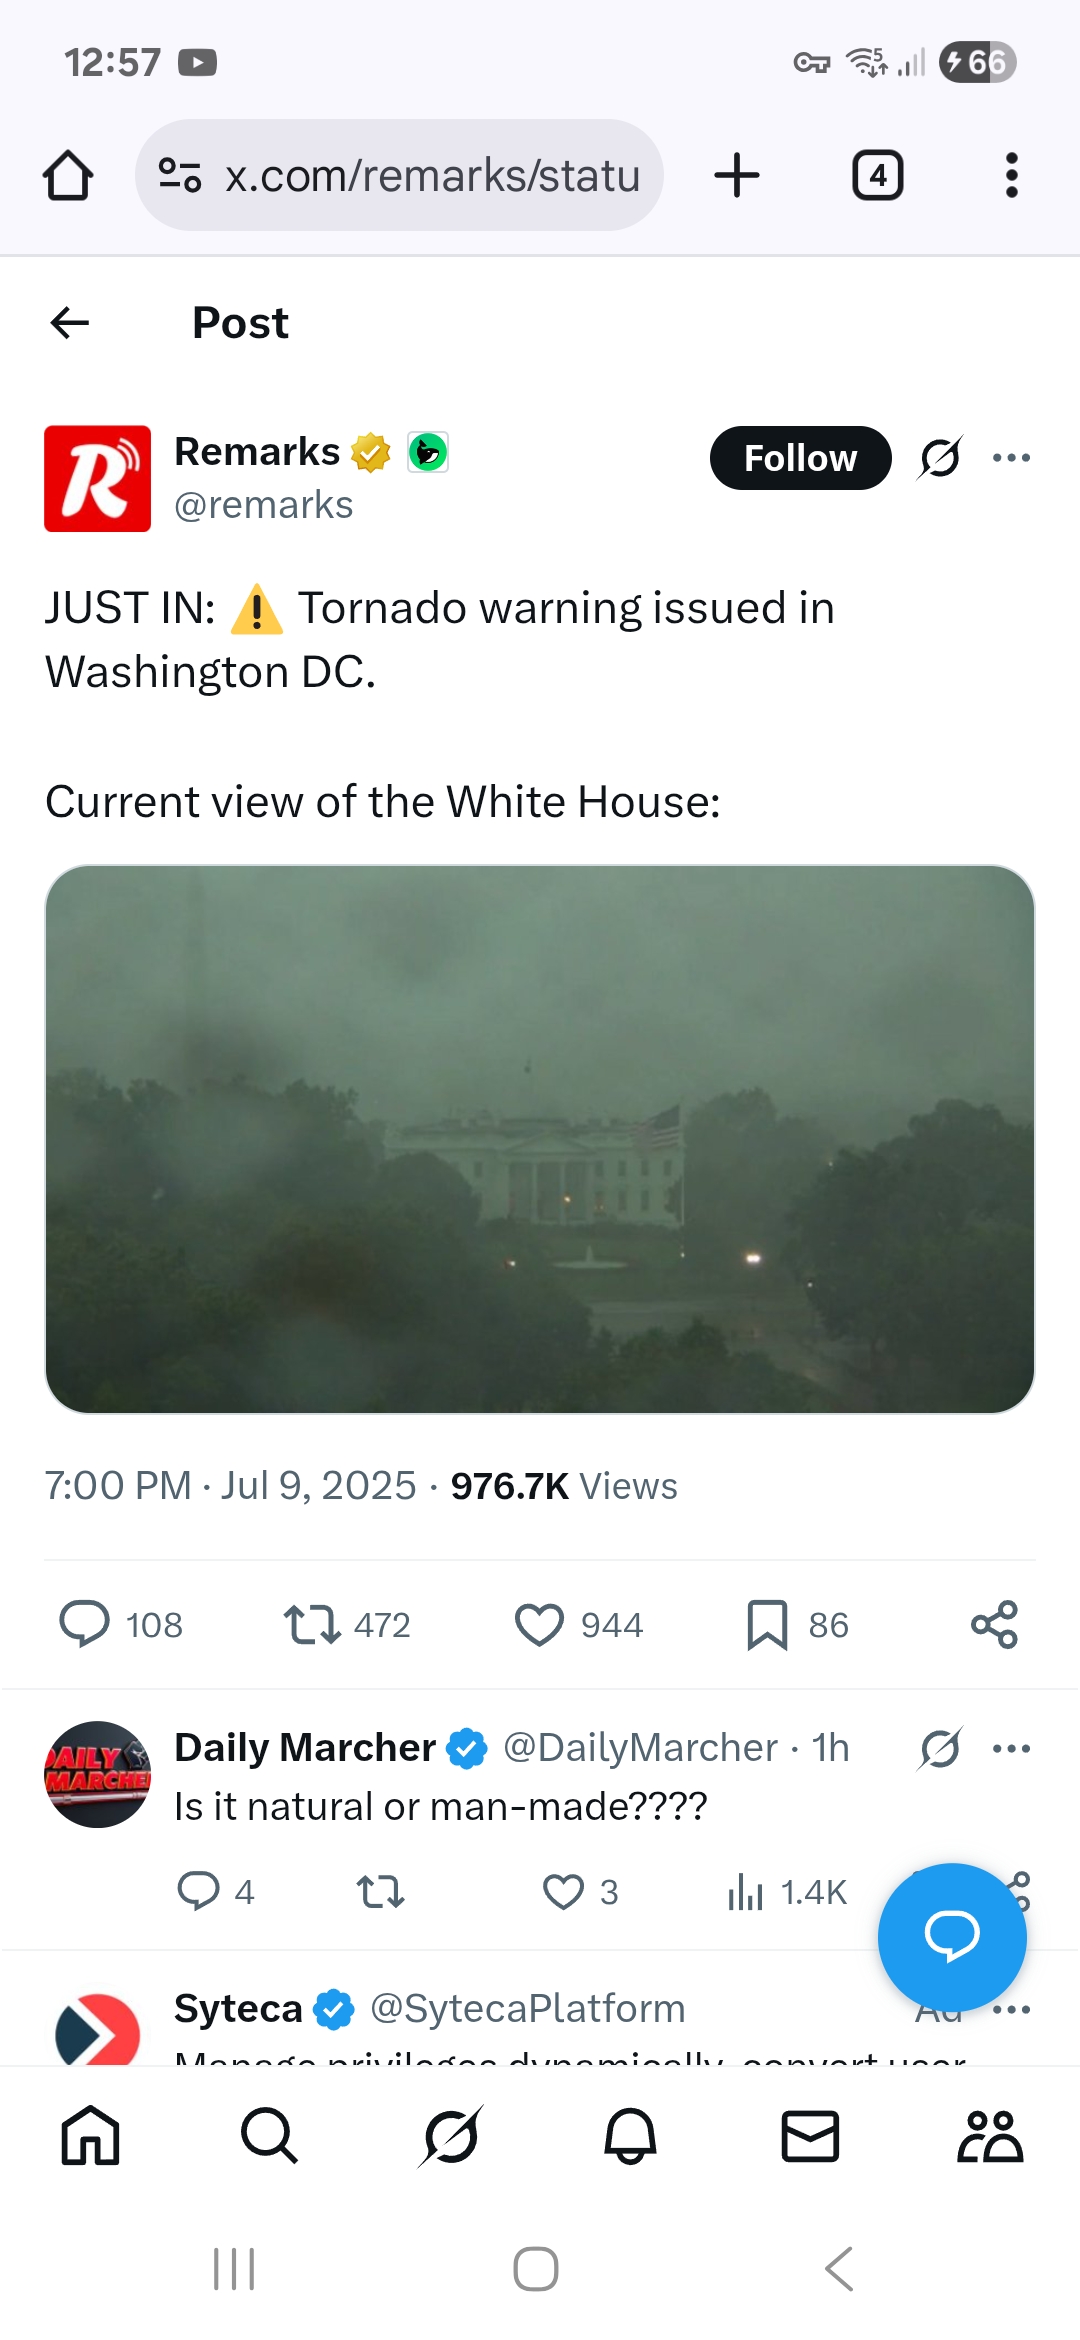Open more options for Remarks post
The width and height of the screenshot is (1080, 2340).
coord(1011,458)
